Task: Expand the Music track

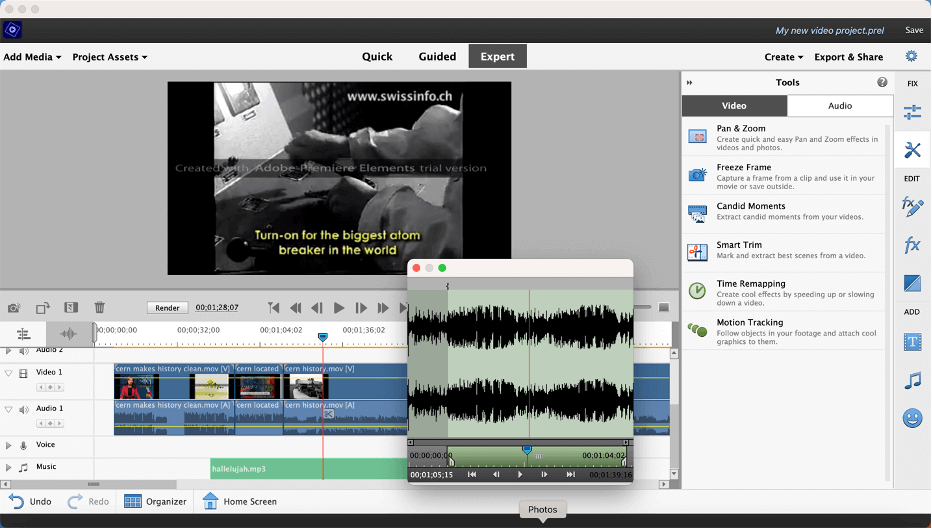Action: click(x=9, y=467)
